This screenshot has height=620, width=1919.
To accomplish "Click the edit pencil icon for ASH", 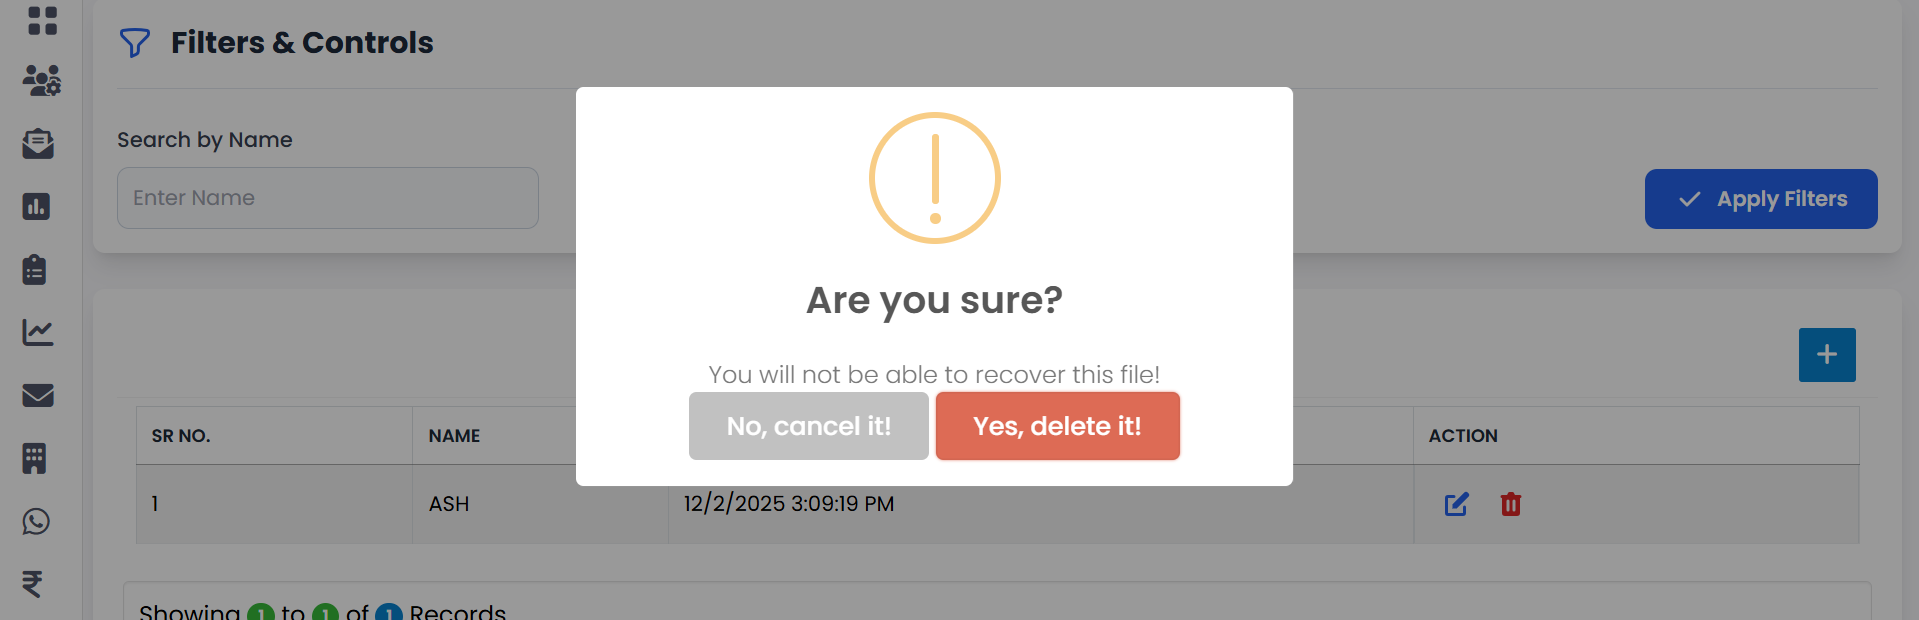I will point(1456,504).
